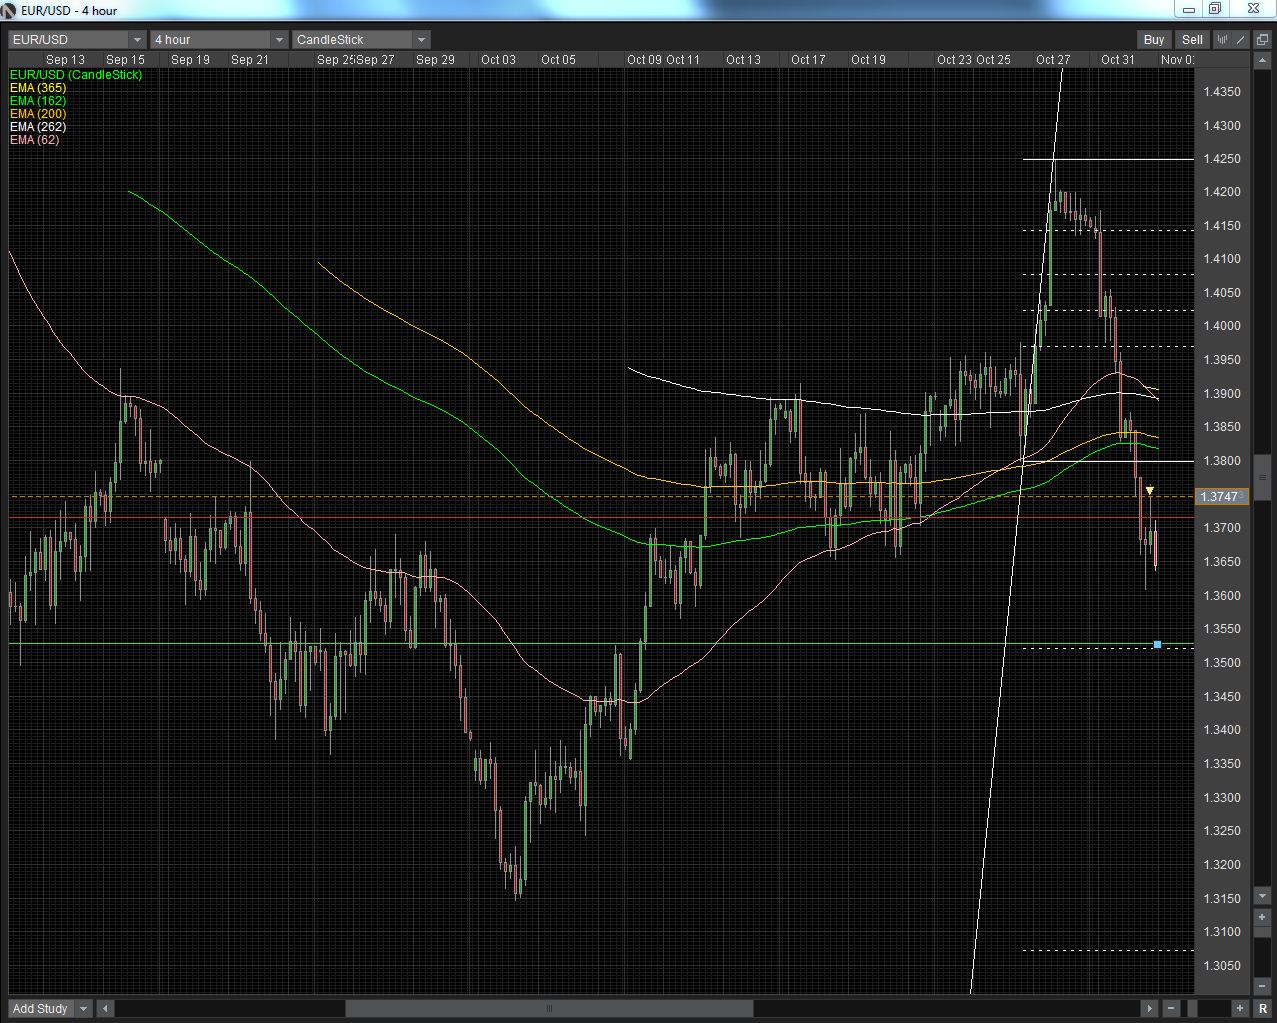Open the 4 hour timeframe dropdown

tap(220, 39)
